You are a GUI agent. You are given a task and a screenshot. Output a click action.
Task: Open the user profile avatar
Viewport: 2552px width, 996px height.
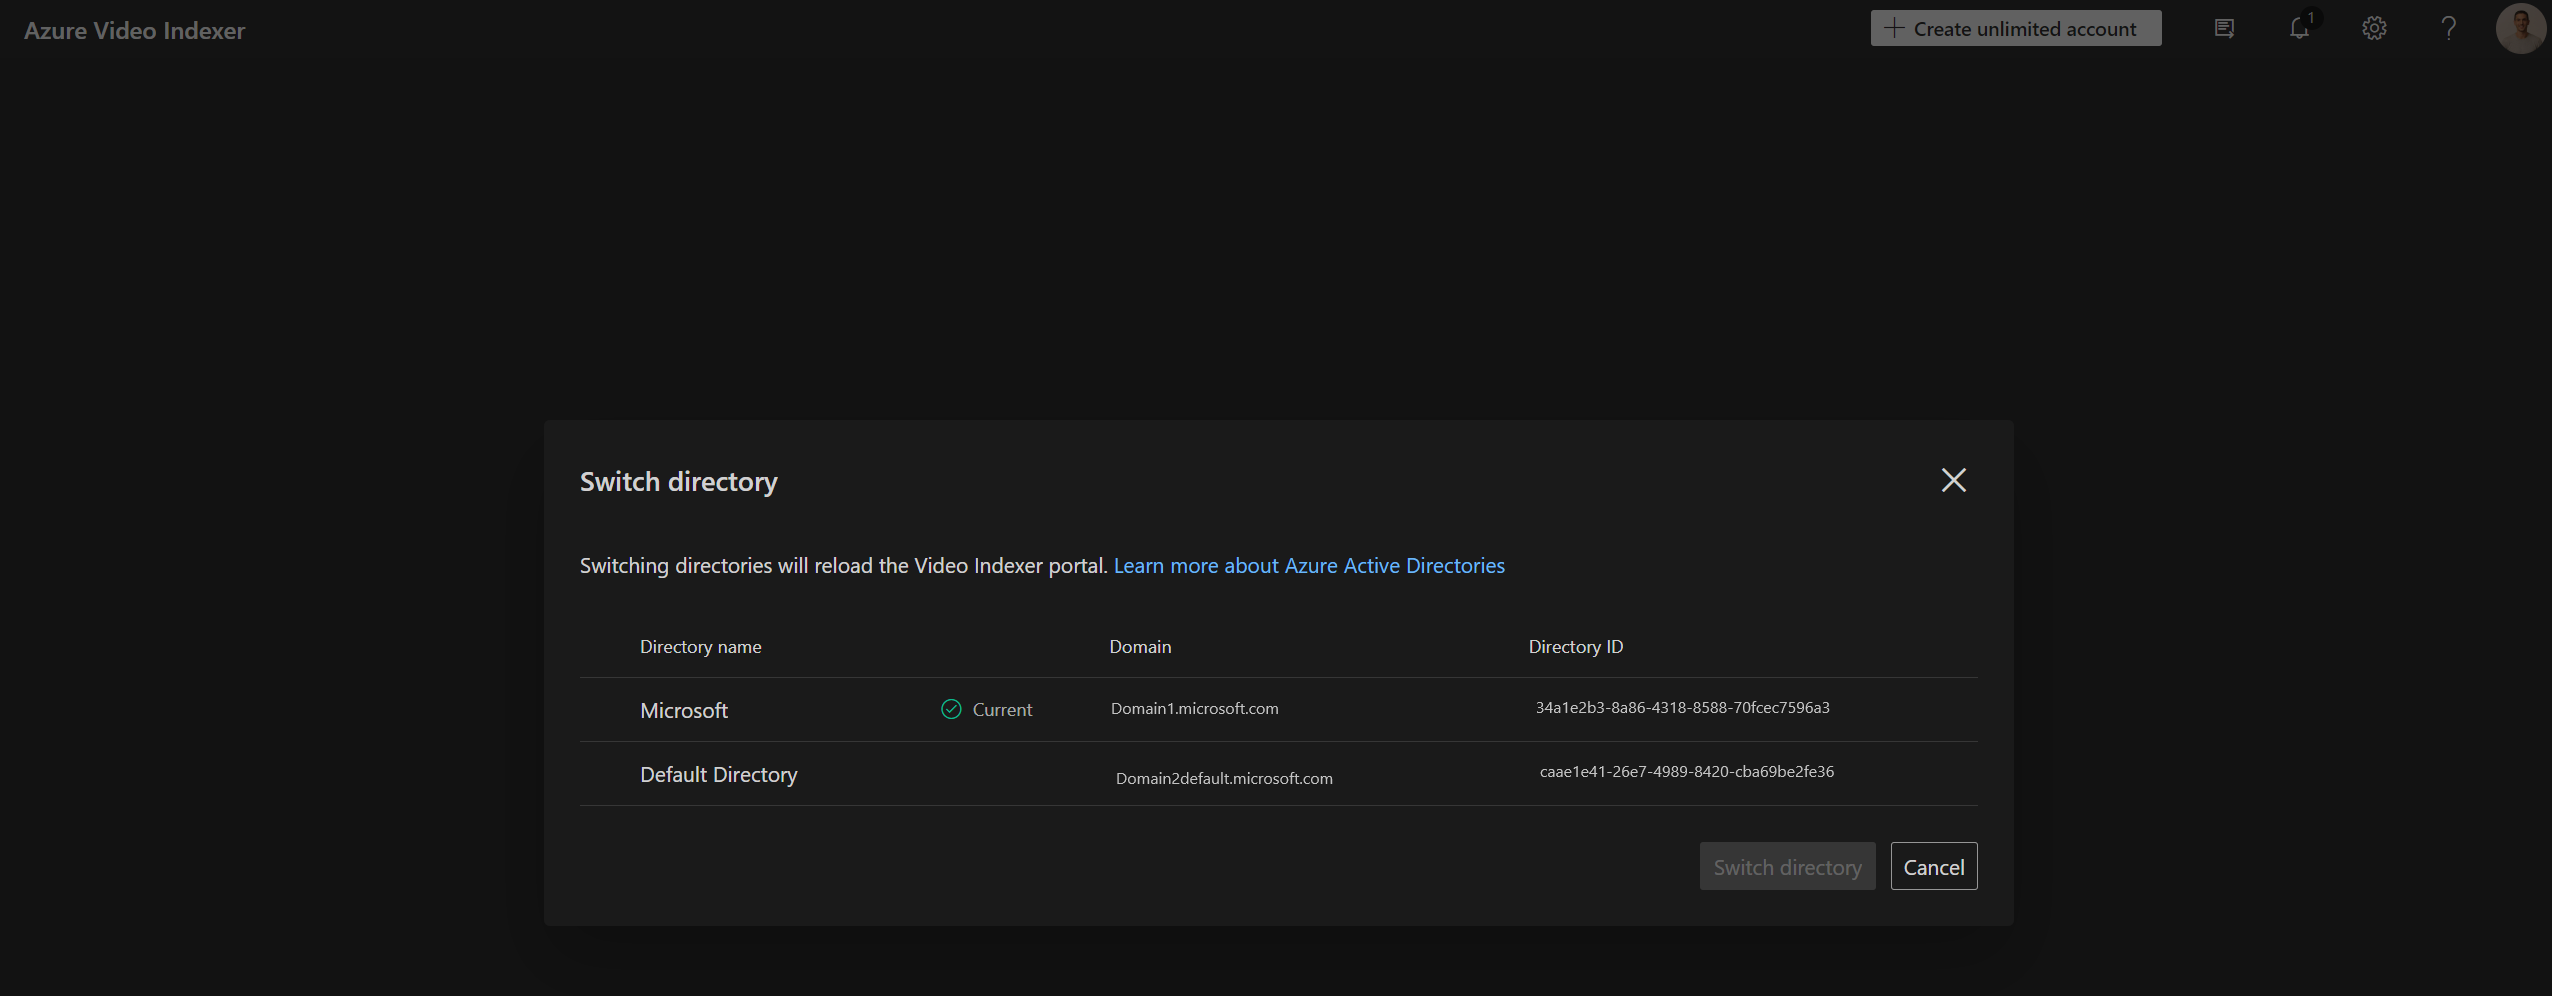2520,28
